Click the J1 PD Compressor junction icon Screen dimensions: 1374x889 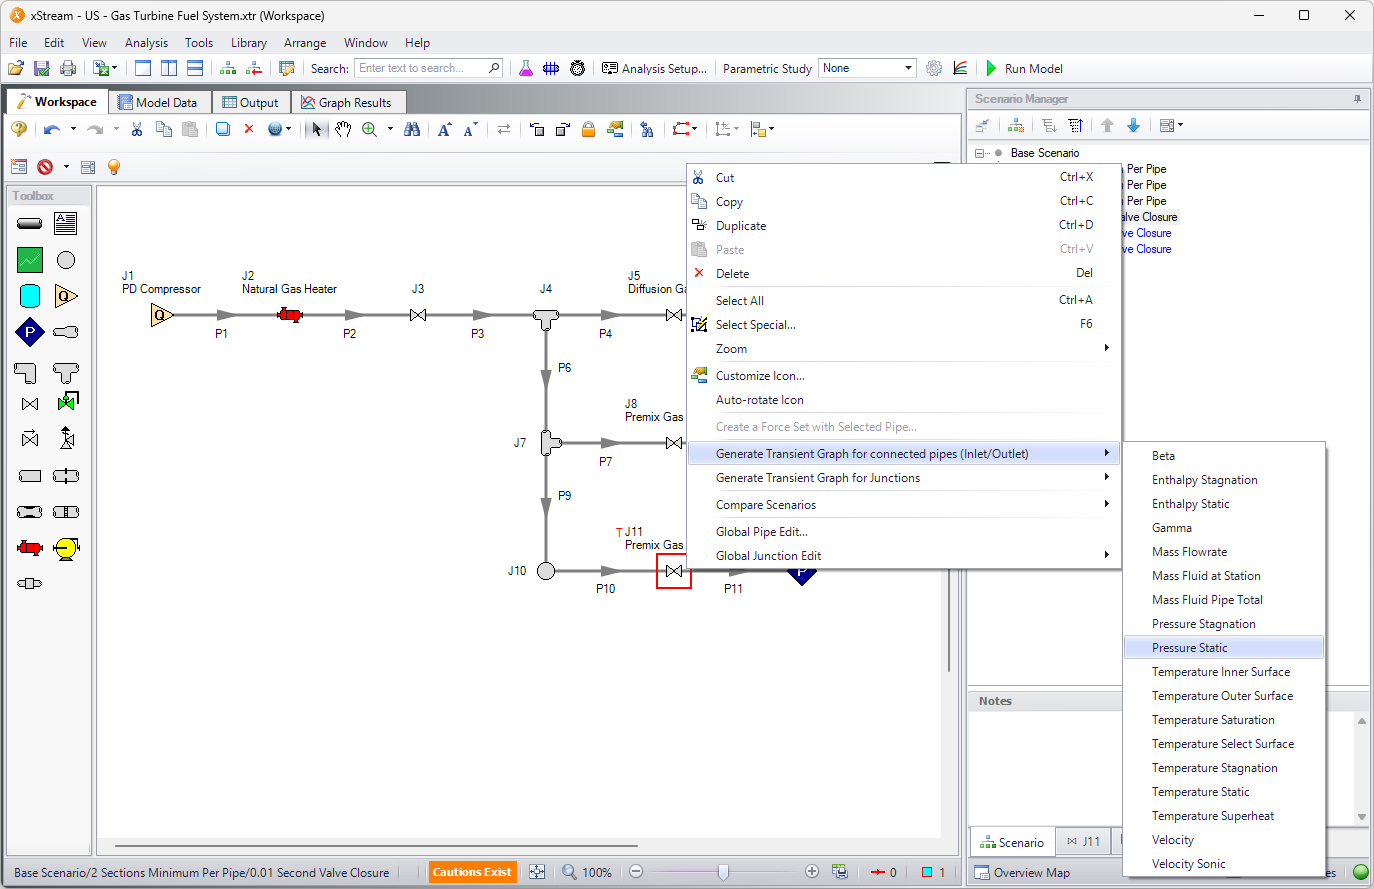(162, 315)
